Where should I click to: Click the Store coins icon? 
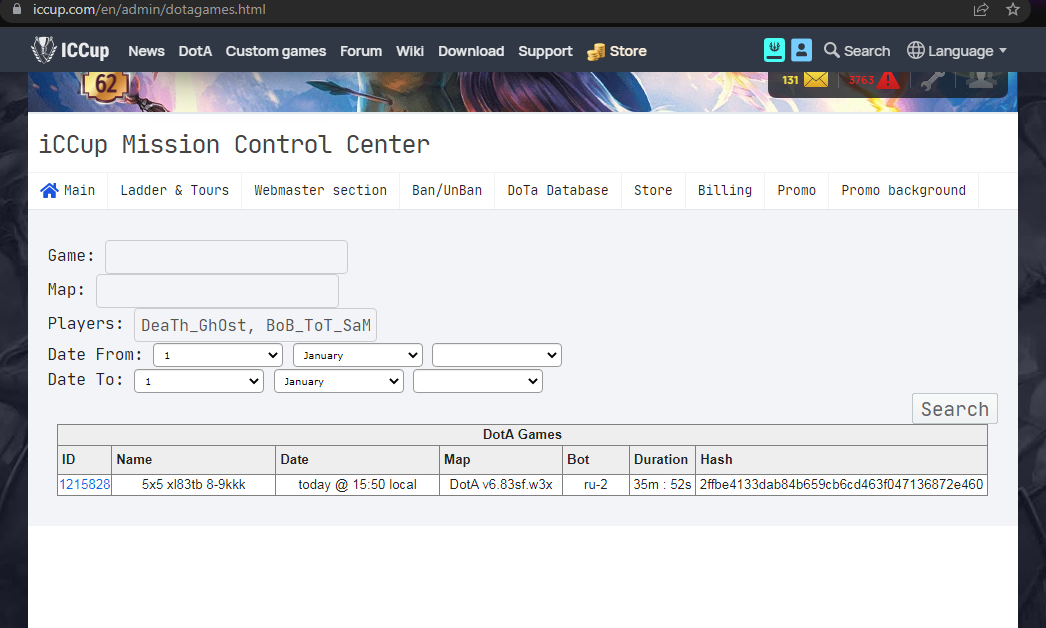tap(596, 51)
